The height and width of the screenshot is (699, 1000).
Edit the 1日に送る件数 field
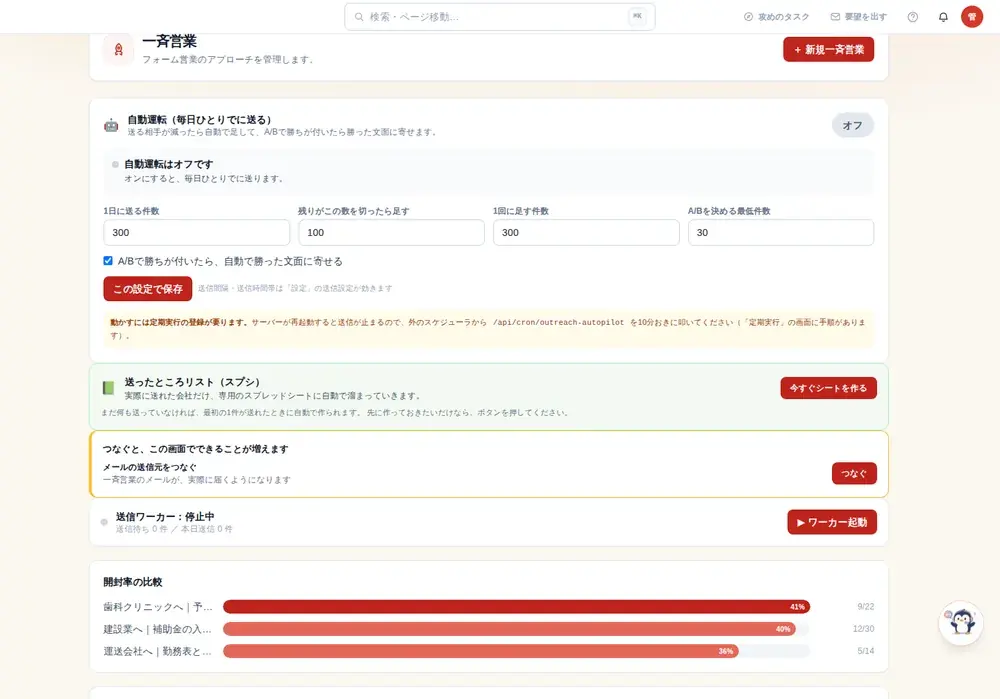(x=196, y=232)
